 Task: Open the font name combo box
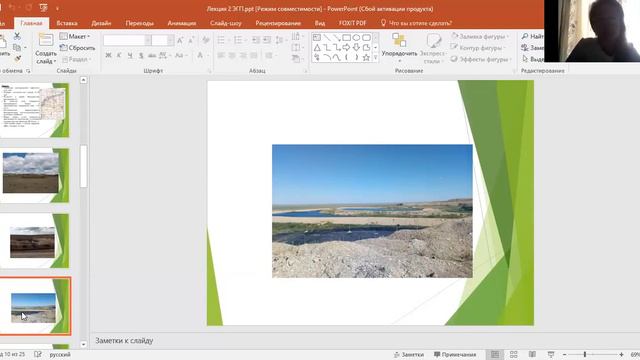pos(127,40)
